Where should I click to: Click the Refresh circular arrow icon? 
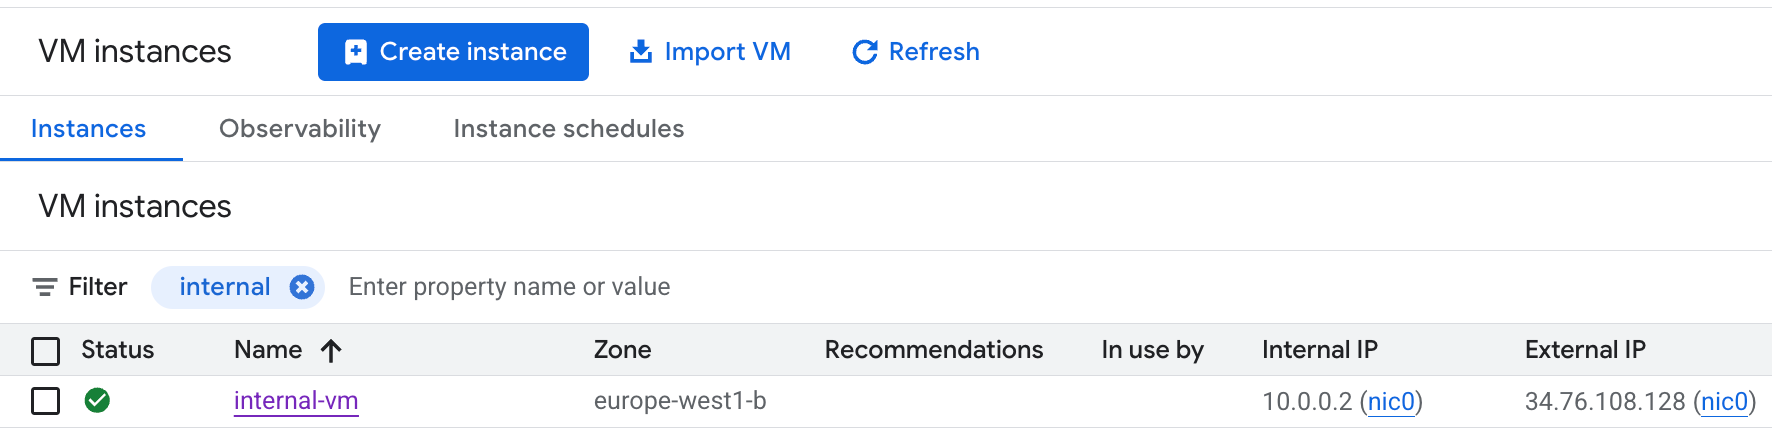(x=864, y=52)
